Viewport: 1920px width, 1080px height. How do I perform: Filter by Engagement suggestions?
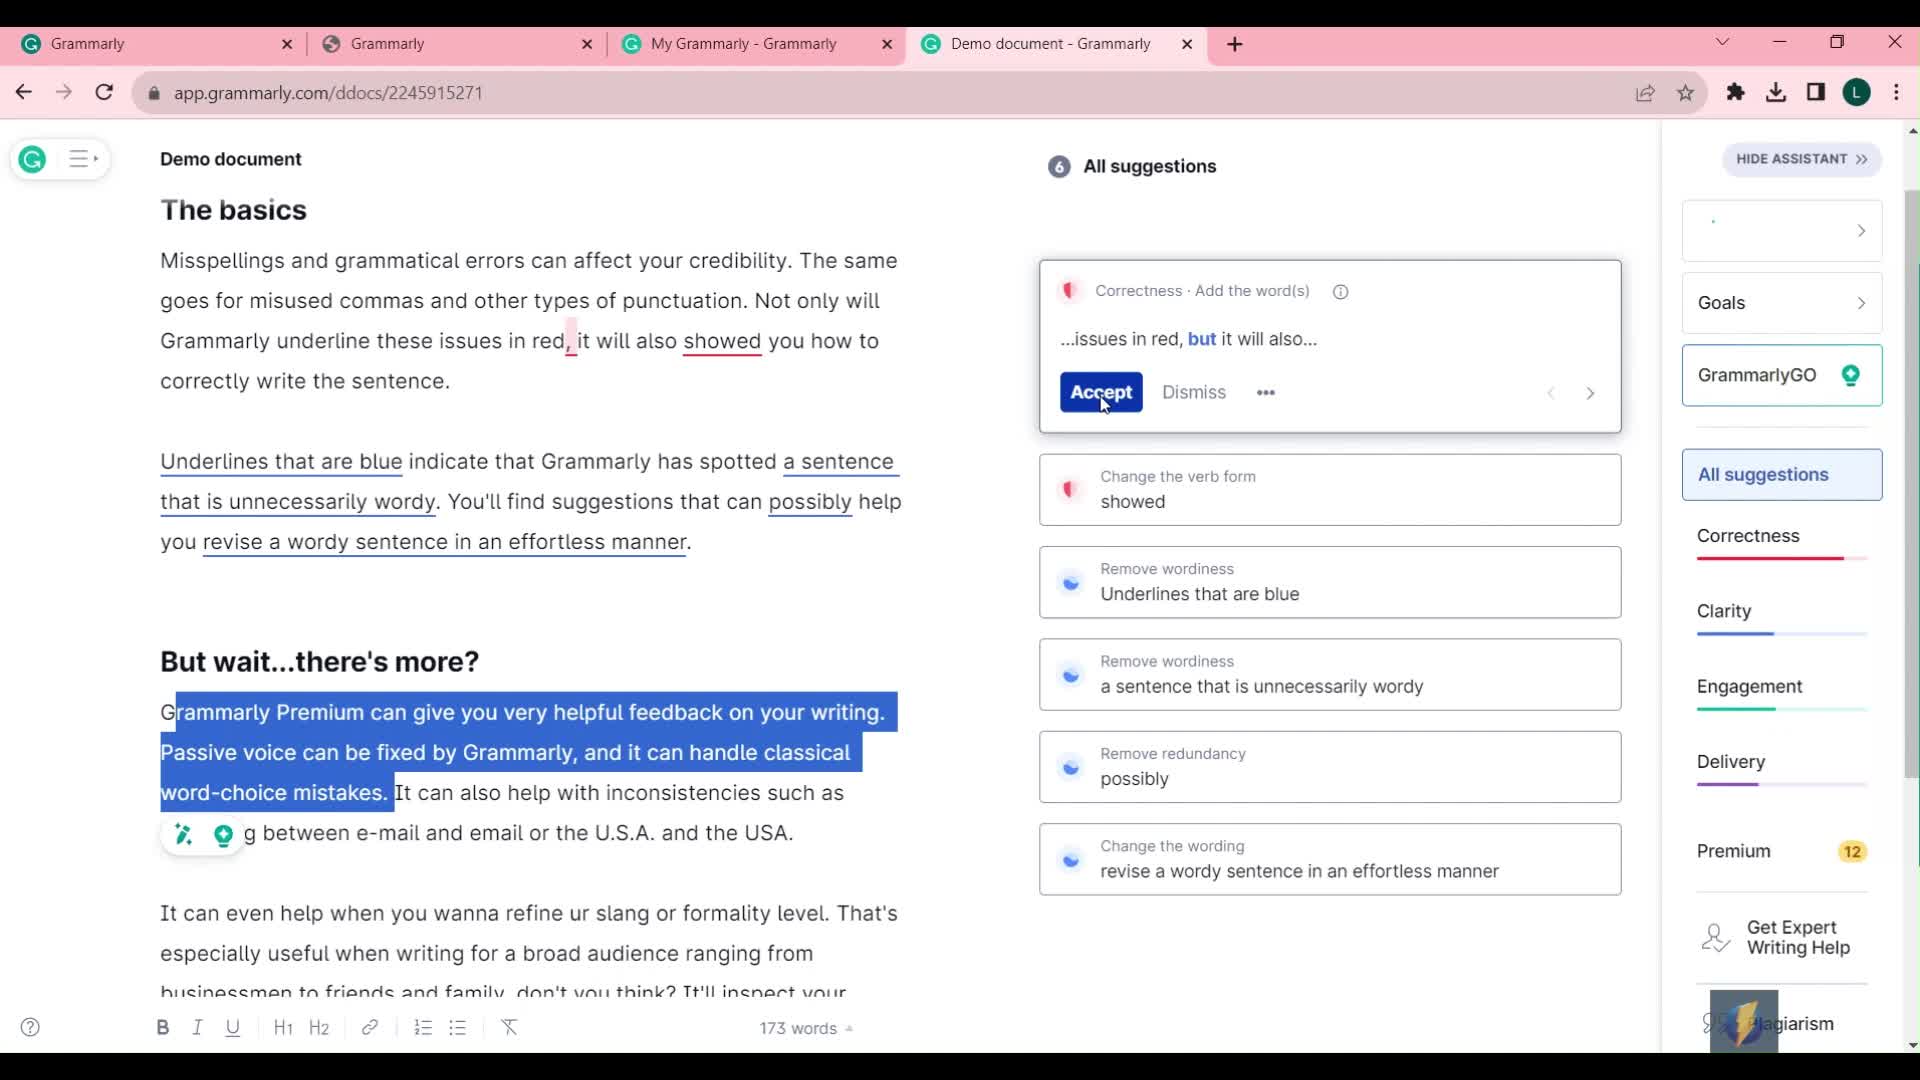click(x=1782, y=694)
